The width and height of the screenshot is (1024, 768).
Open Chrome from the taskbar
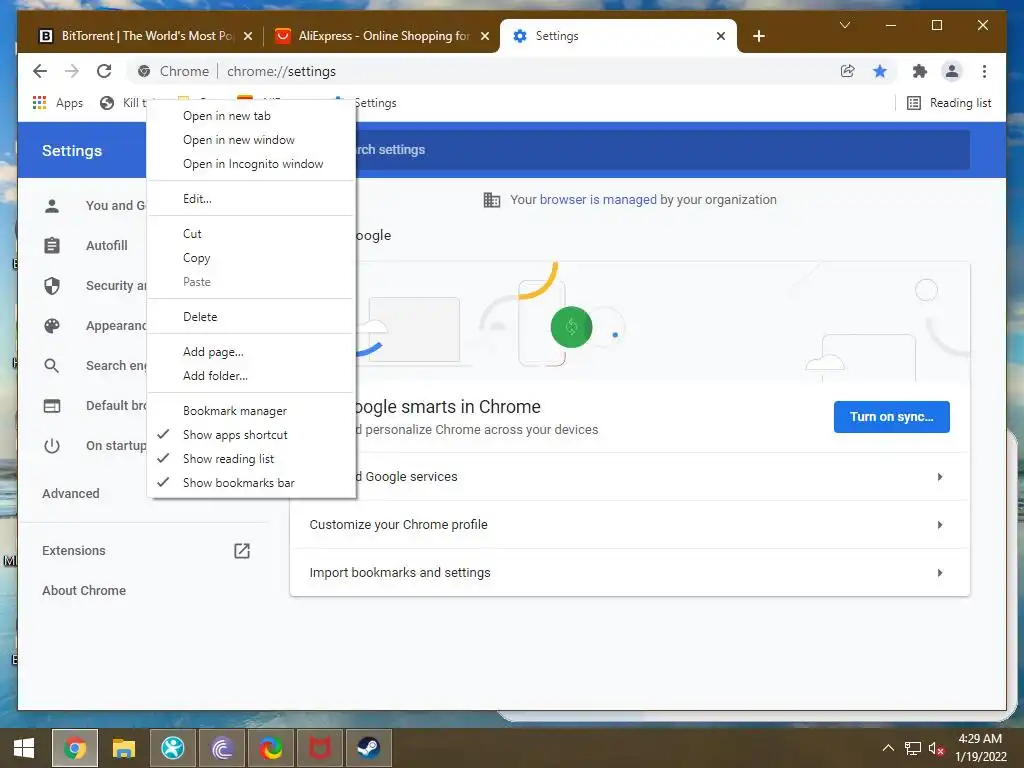[75, 748]
